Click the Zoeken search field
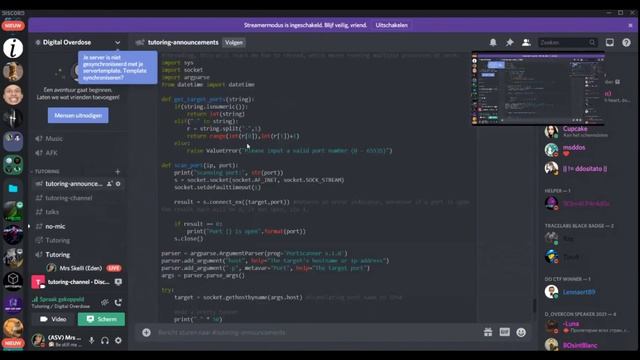Image resolution: width=640 pixels, height=360 pixels. tap(567, 42)
